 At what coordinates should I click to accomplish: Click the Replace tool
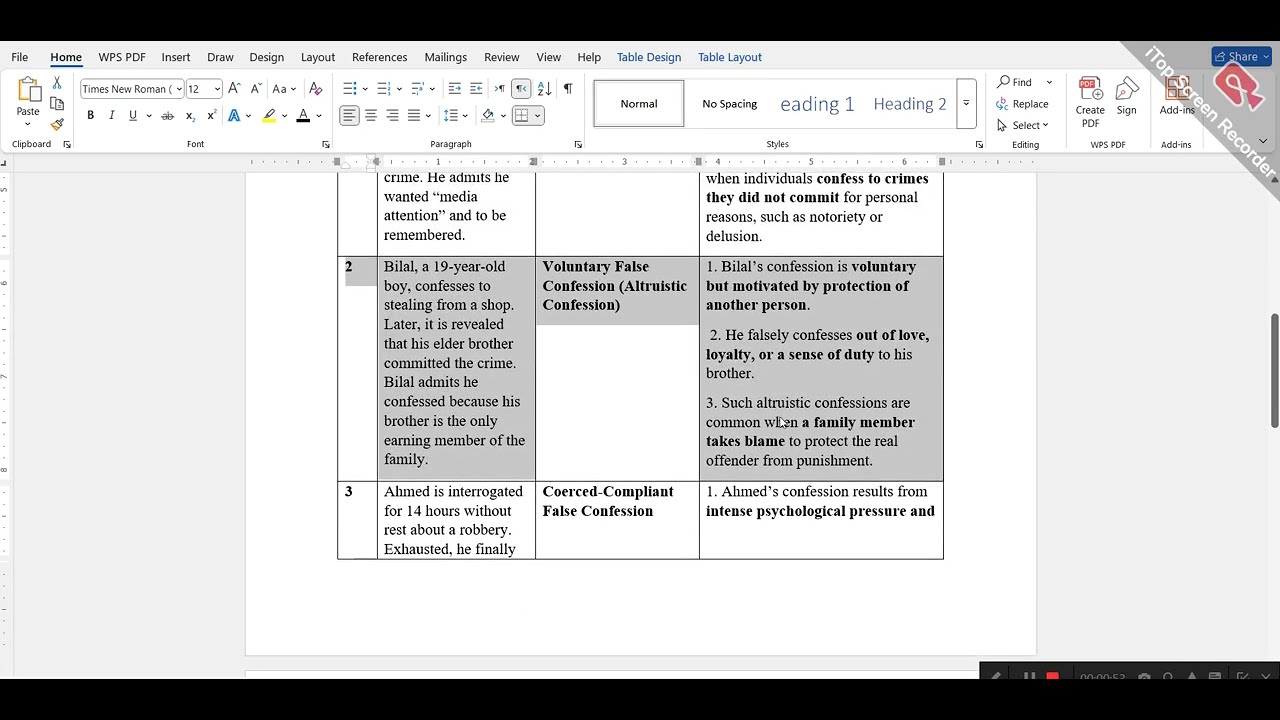tap(1022, 104)
